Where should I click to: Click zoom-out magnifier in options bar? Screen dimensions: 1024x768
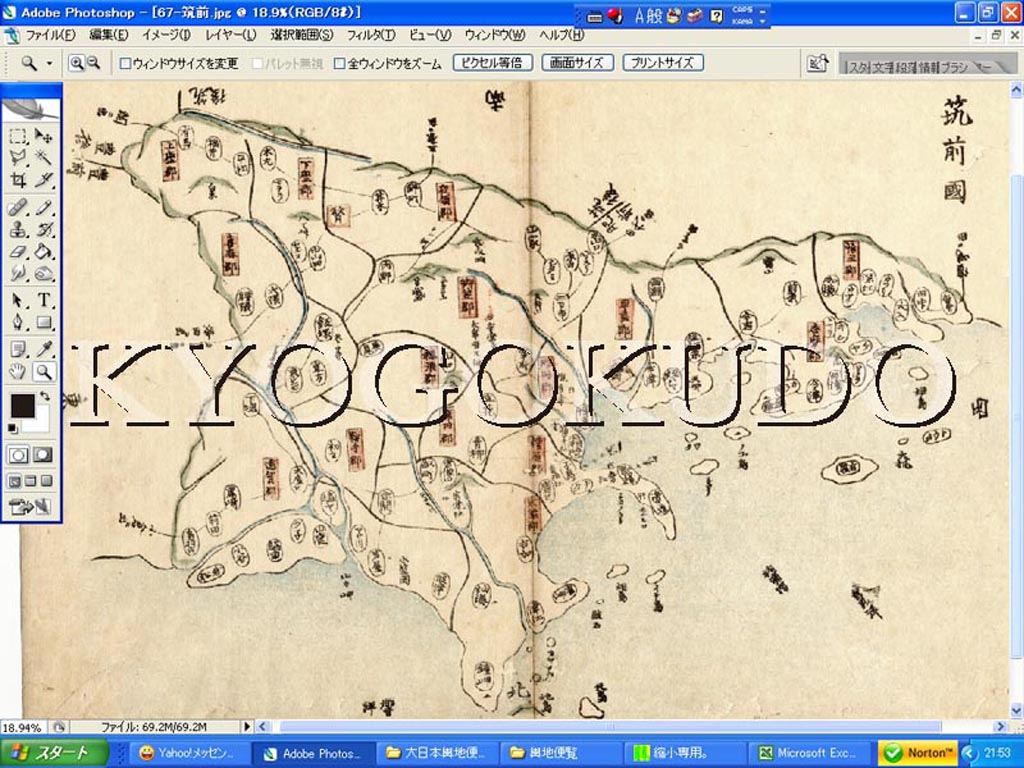[x=93, y=63]
